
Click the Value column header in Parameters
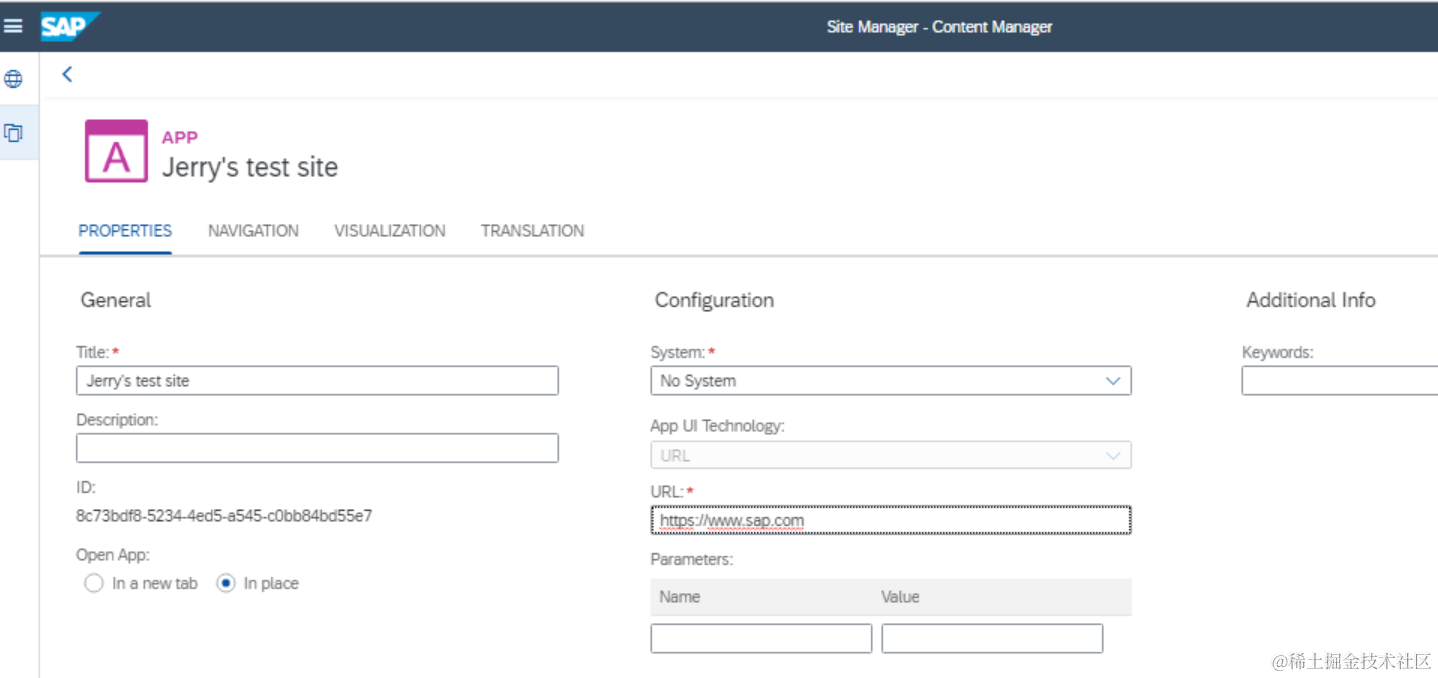[900, 597]
